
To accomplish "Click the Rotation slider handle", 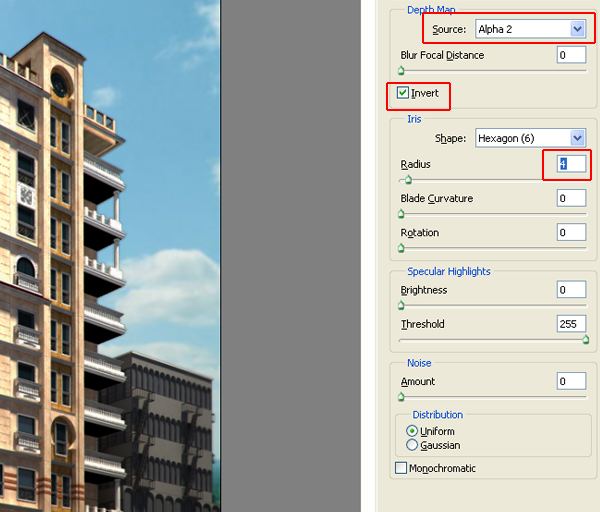I will [401, 248].
